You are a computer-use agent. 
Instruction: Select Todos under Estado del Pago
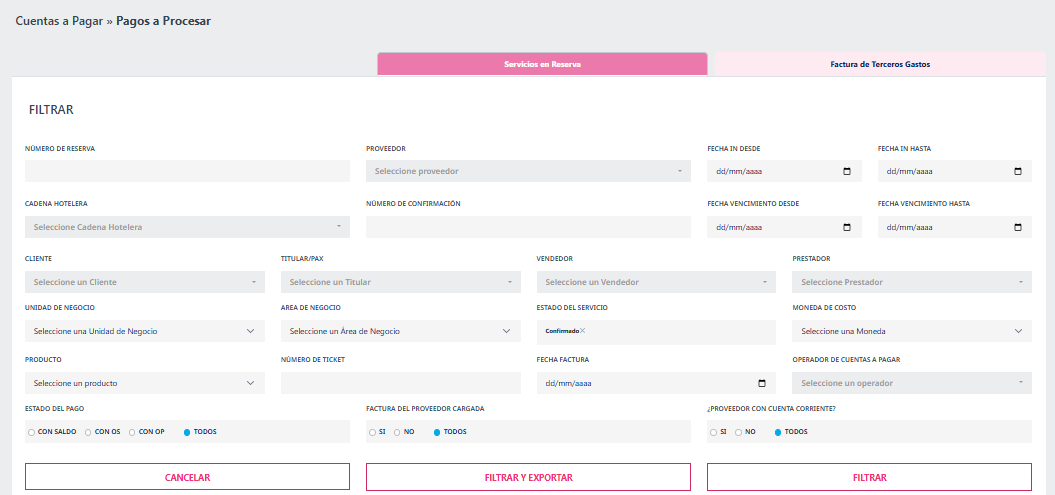pyautogui.click(x=187, y=432)
